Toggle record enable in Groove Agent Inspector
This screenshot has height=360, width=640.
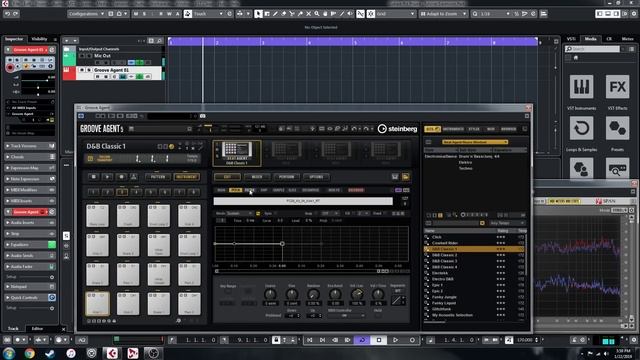click(x=10, y=67)
